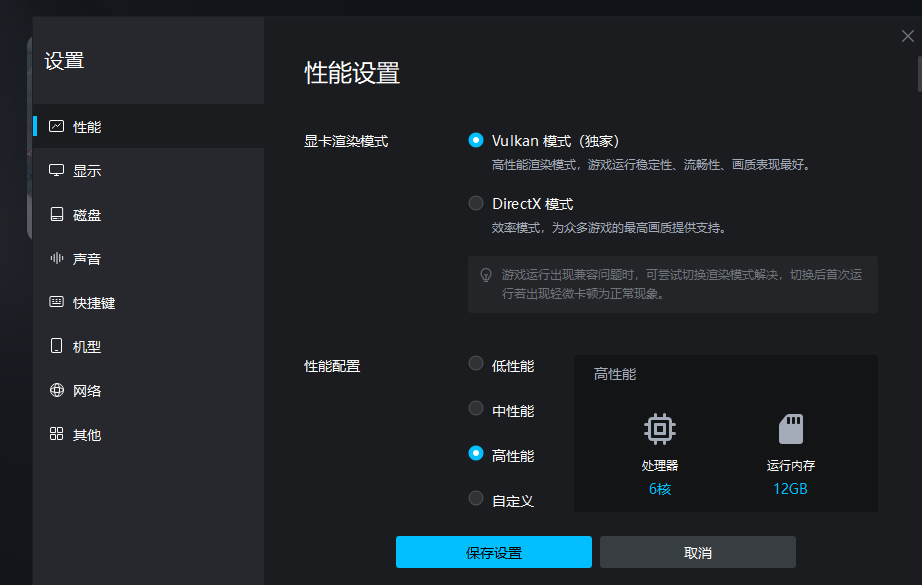Click the 声音 waveform icon
This screenshot has height=585, width=922.
[56, 258]
